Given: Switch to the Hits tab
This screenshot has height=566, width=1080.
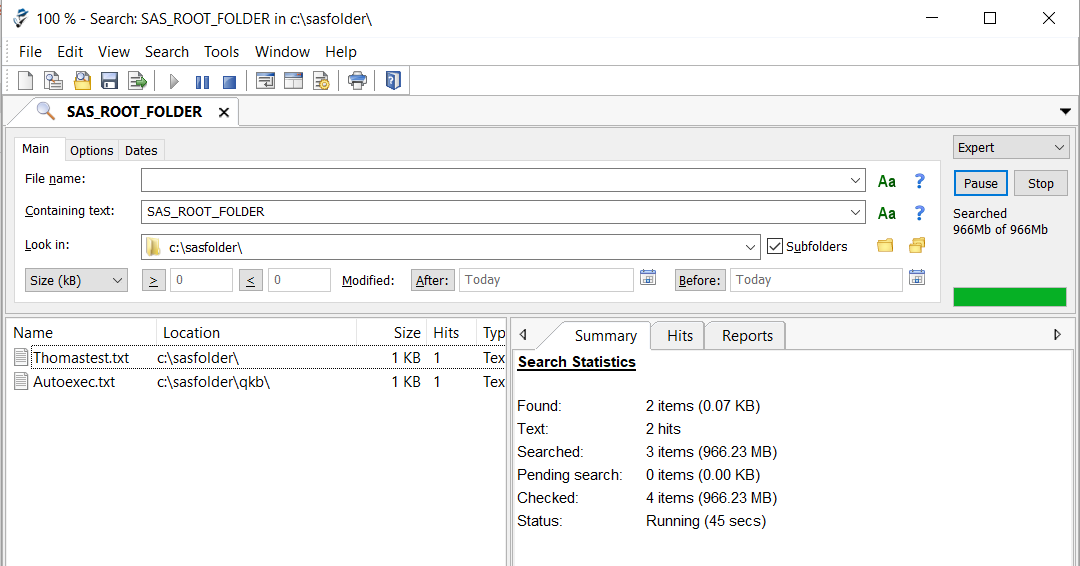Looking at the screenshot, I should pyautogui.click(x=680, y=336).
